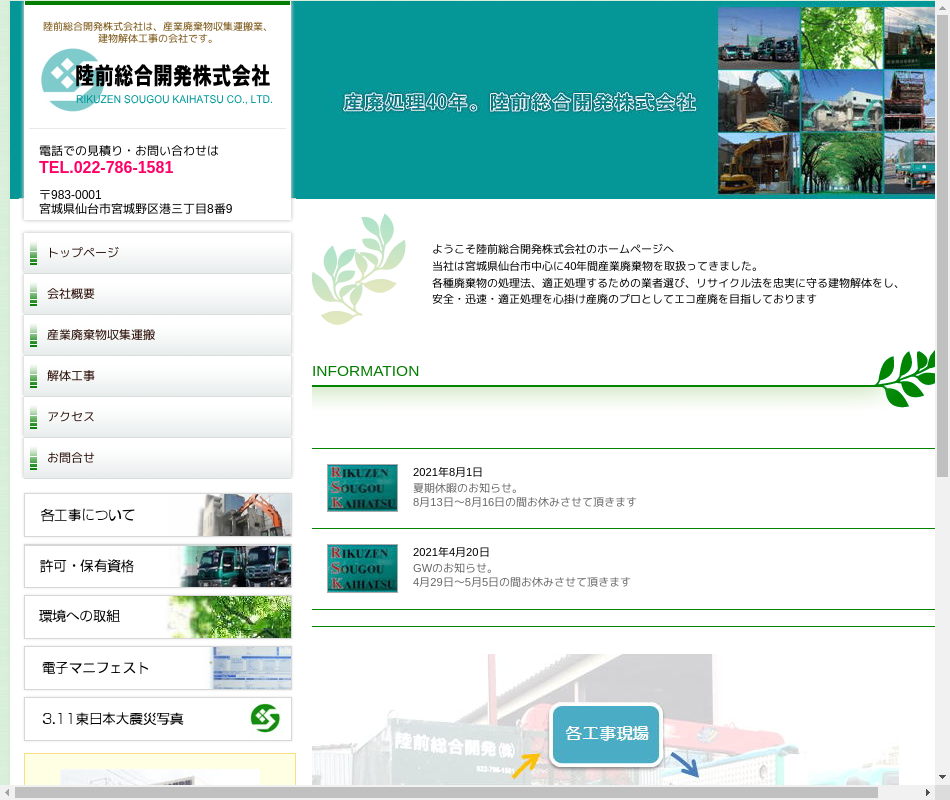The image size is (950, 800).
Task: Select the 夏期休暇のお知らせ news text
Action: (x=465, y=488)
